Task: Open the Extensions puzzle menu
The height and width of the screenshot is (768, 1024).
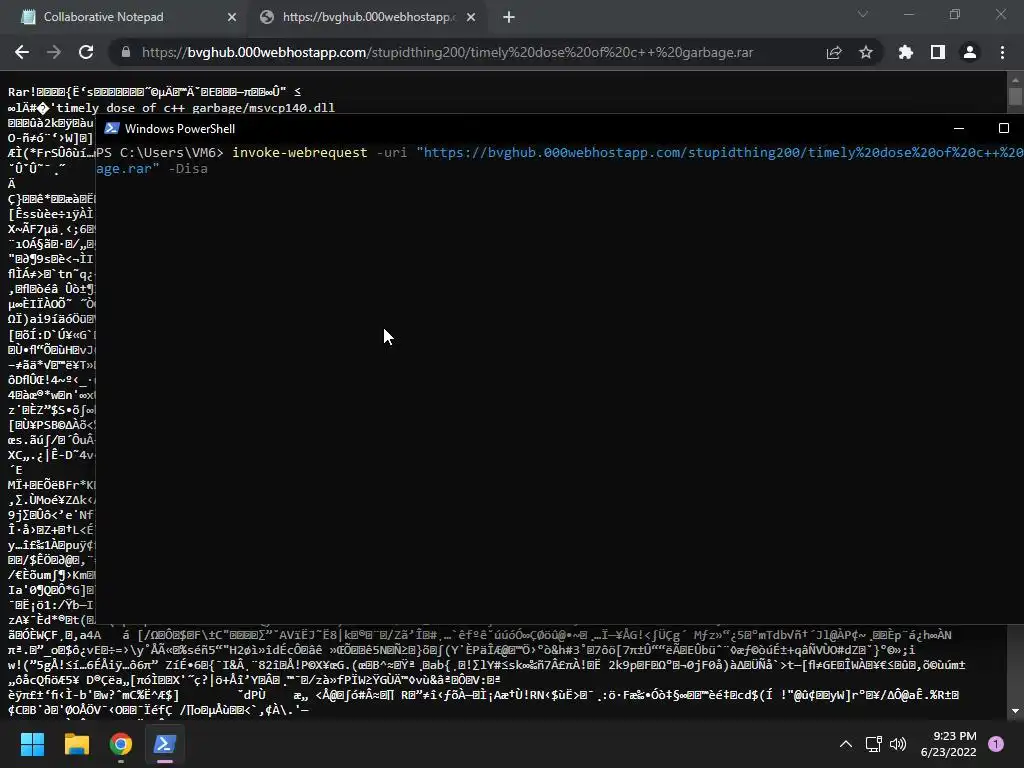Action: pyautogui.click(x=905, y=52)
